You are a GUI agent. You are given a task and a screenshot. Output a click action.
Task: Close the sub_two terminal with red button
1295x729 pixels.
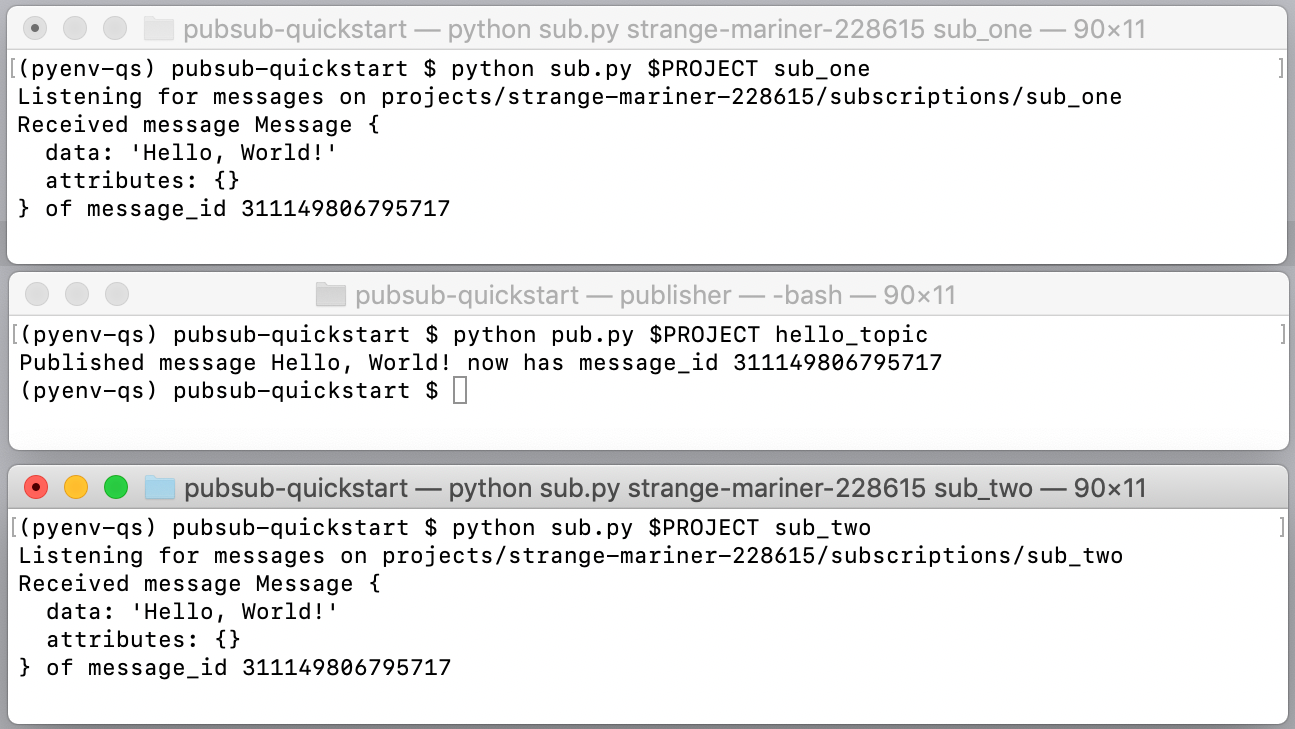(x=36, y=488)
